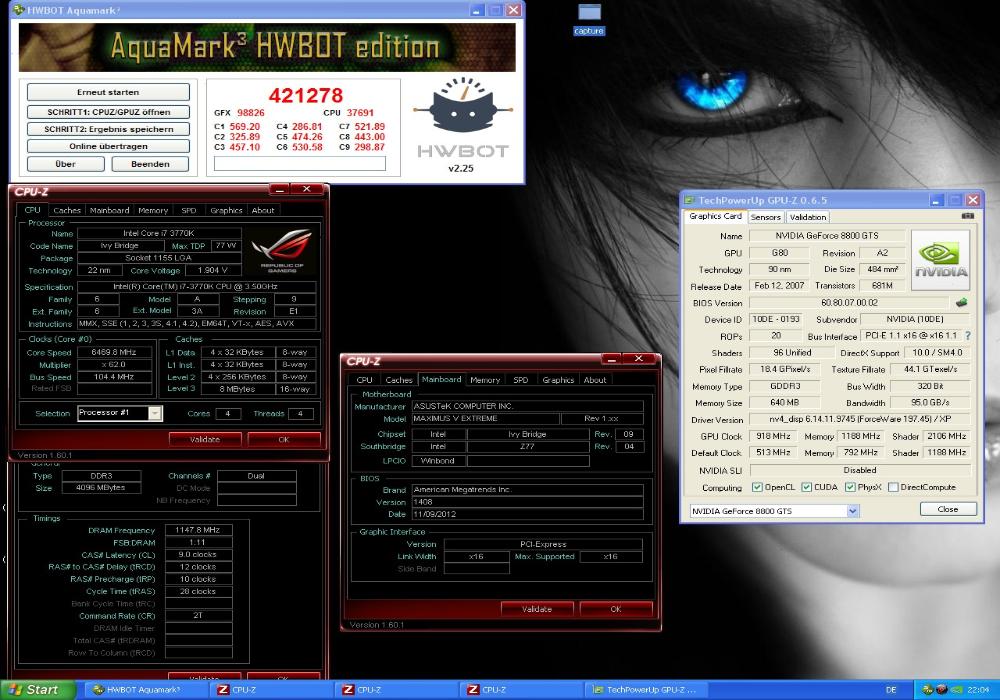This screenshot has width=1000, height=700.
Task: Toggle the CUDA checkbox in GPU-Z
Action: click(807, 487)
